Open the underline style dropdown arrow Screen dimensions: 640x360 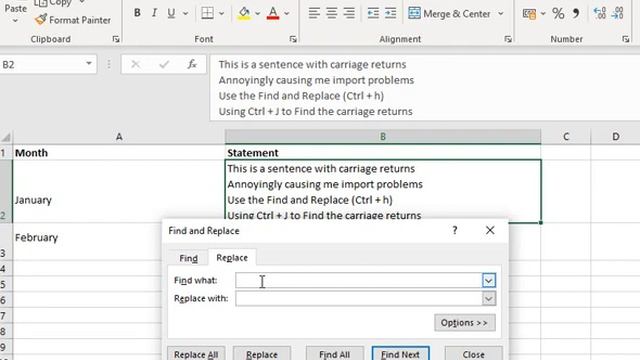click(186, 13)
